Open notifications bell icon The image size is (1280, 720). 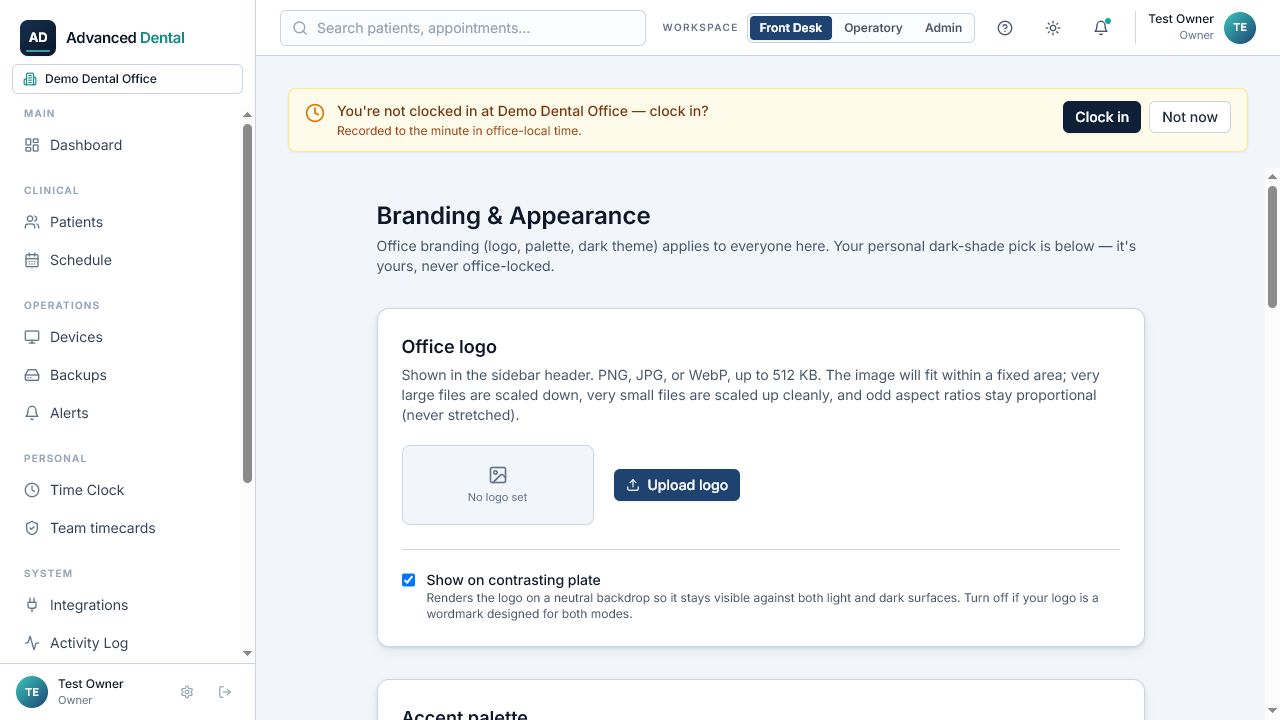[x=1101, y=28]
